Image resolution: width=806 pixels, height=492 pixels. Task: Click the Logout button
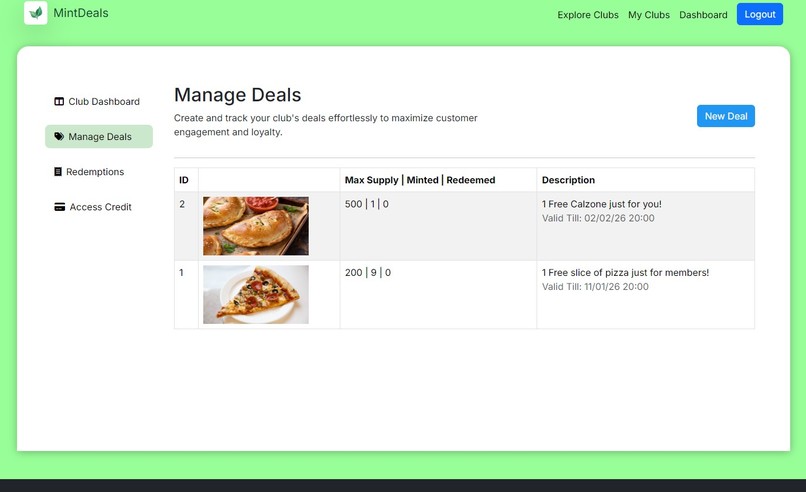760,14
